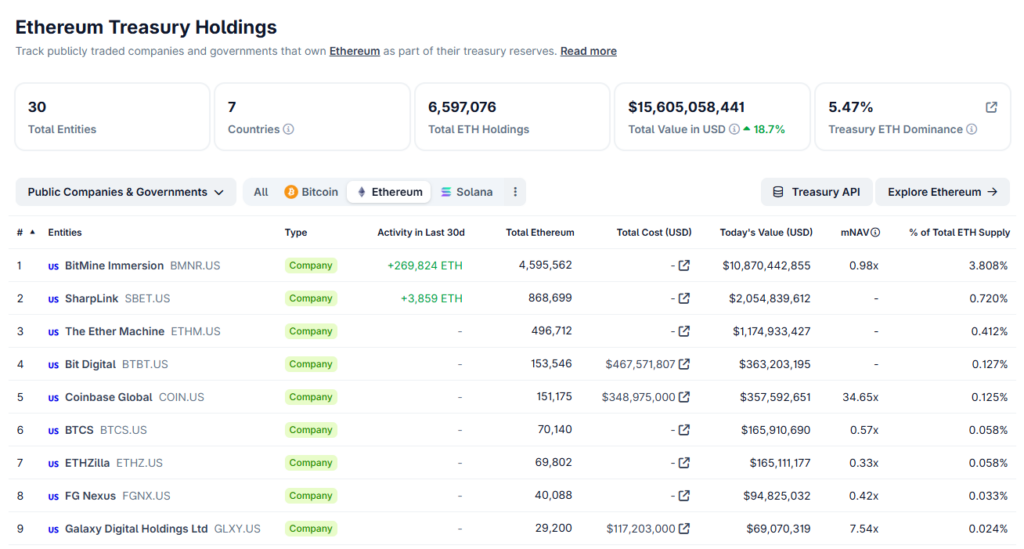
Task: Open BTCS total cost source link icon
Action: coord(684,430)
